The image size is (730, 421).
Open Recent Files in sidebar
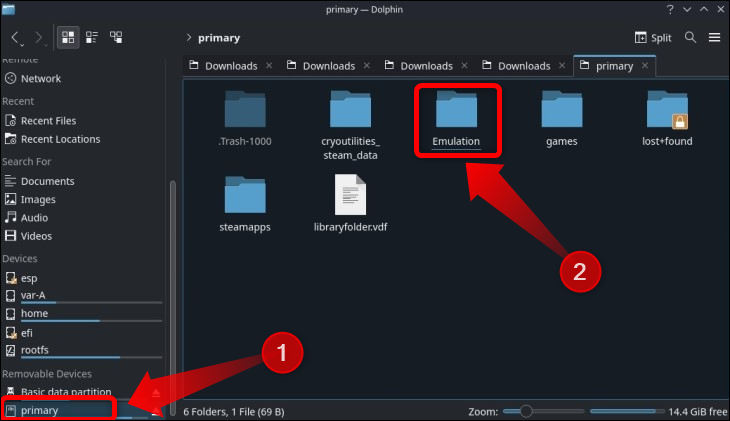48,120
